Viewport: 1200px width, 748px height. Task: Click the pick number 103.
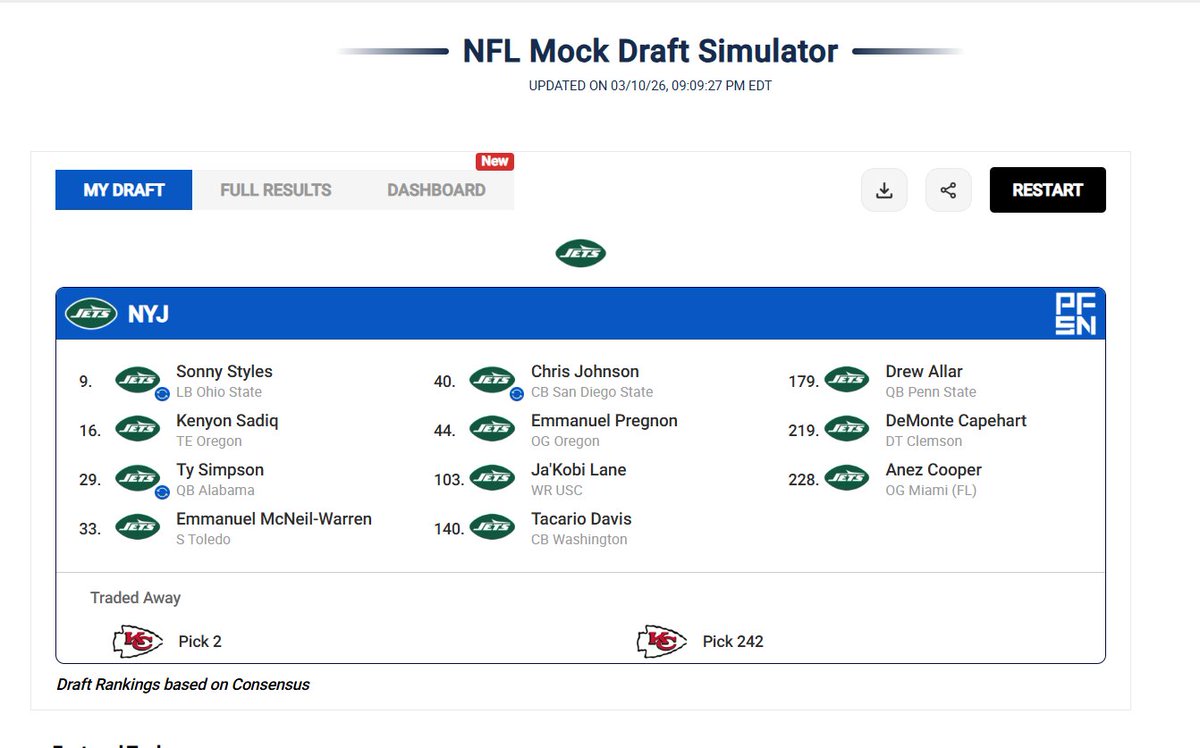448,479
